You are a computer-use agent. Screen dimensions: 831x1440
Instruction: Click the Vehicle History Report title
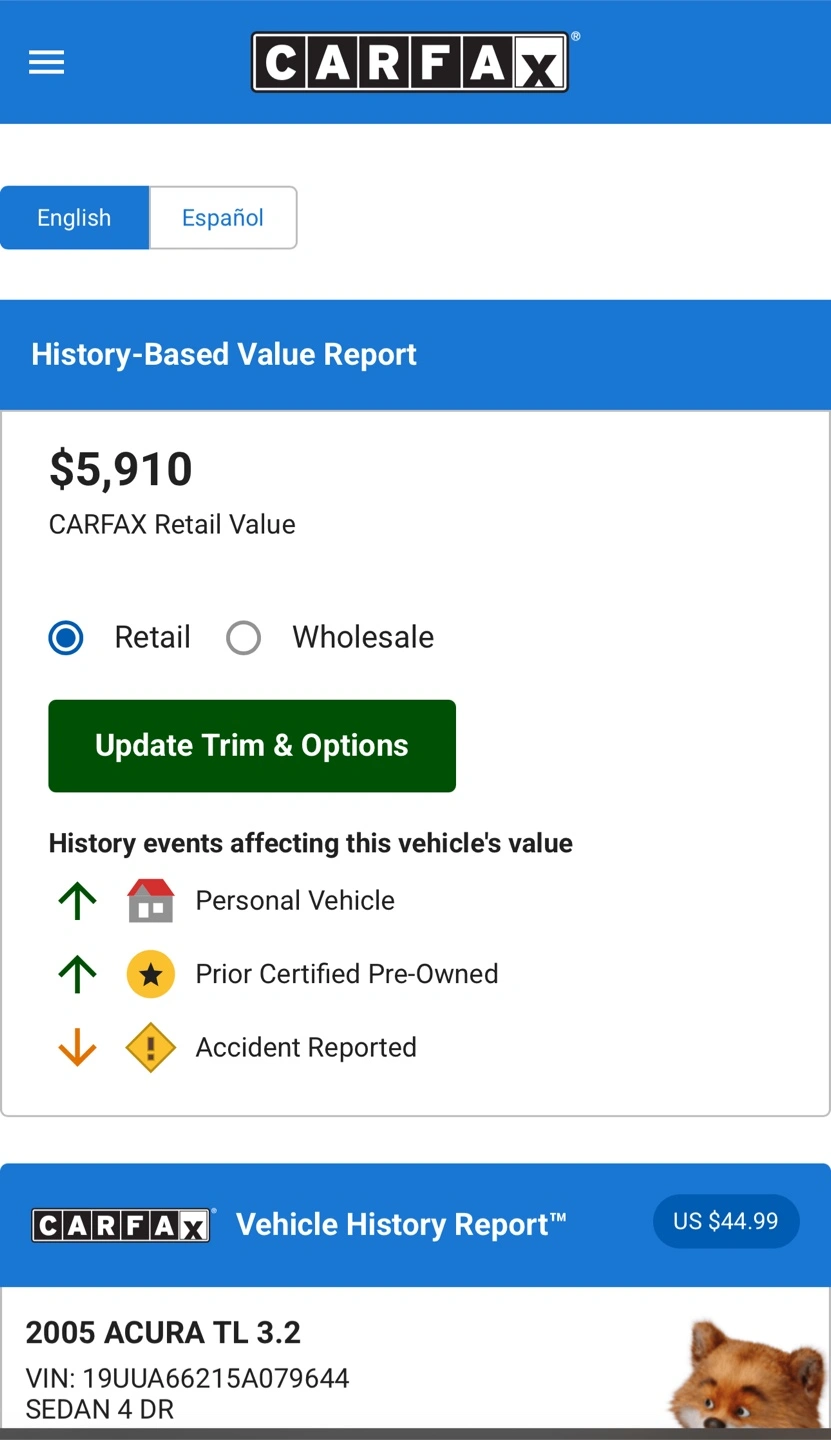pos(401,1225)
